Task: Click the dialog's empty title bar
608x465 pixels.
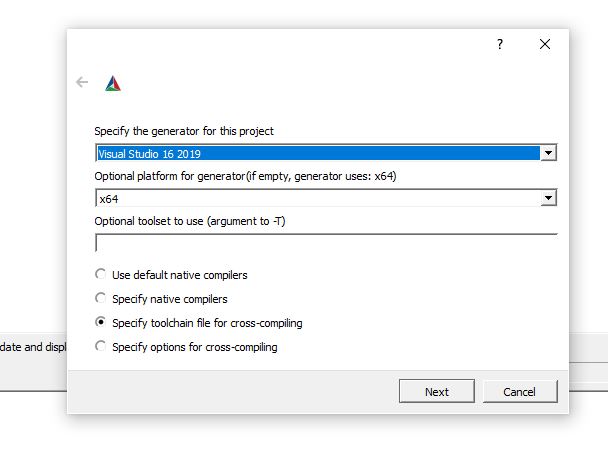Action: tap(280, 45)
